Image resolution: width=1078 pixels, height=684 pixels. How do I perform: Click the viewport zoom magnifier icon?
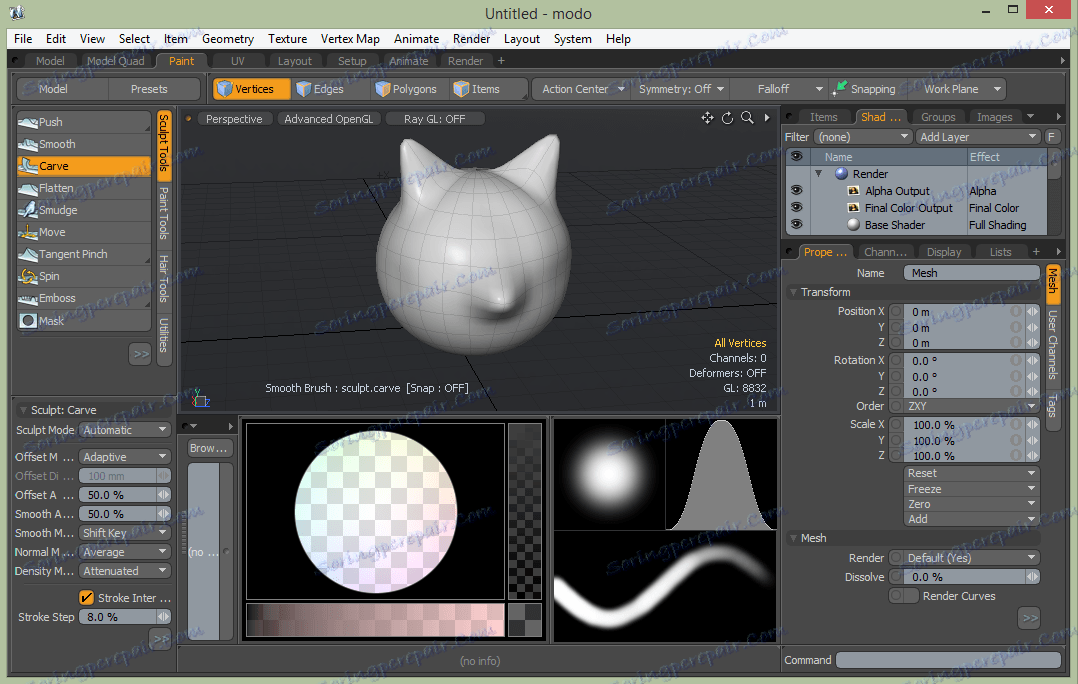pos(747,118)
